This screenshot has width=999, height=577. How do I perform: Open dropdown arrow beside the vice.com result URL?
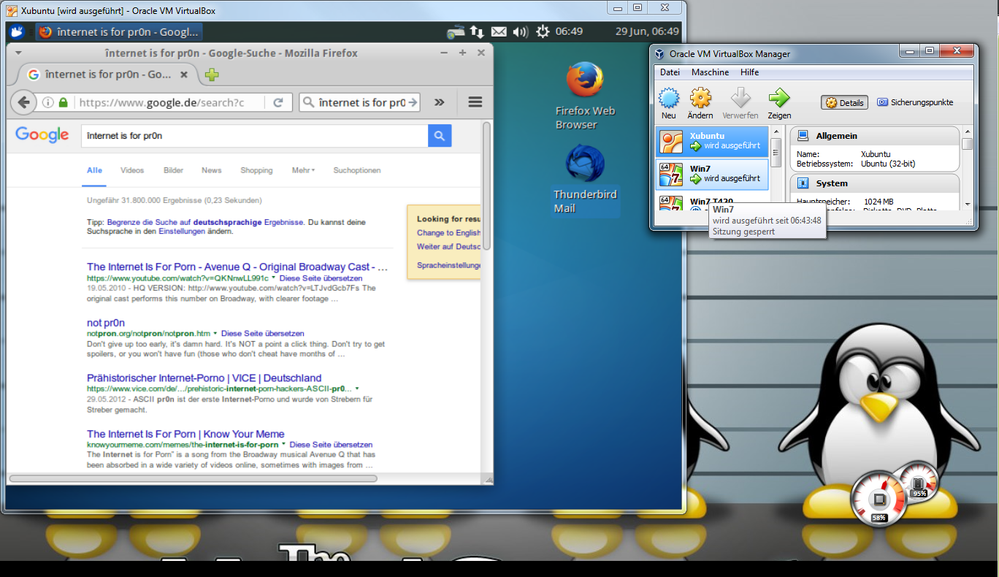pos(357,388)
